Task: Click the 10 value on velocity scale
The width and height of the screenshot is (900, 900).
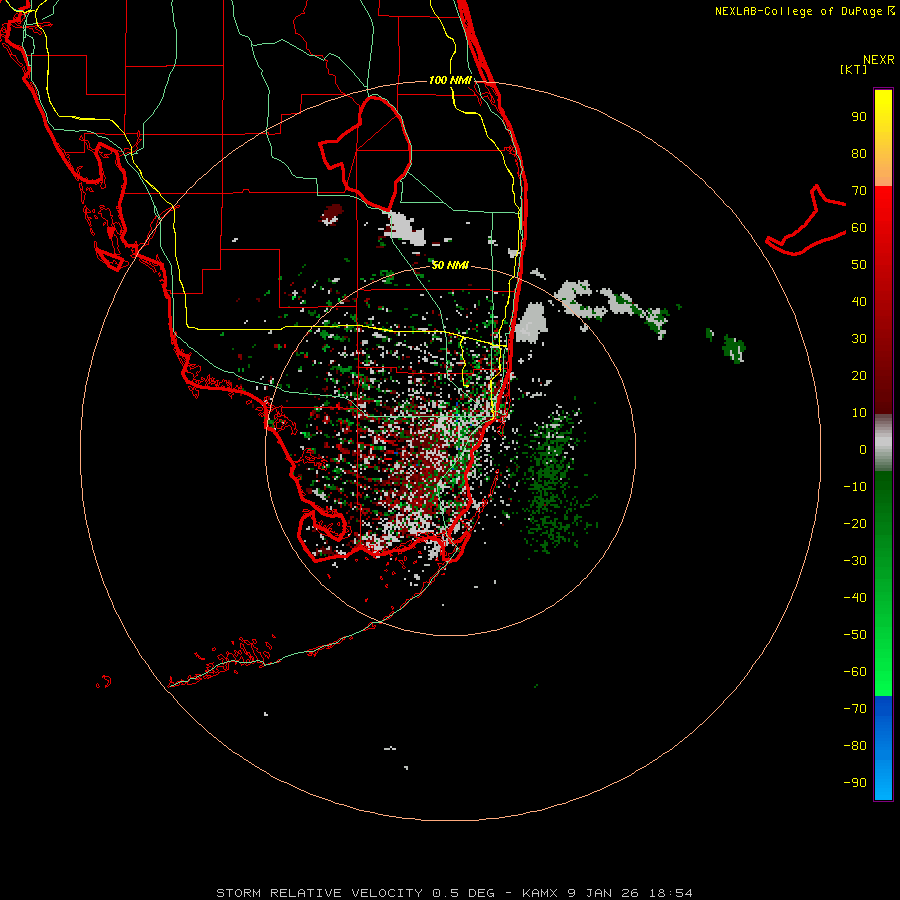Action: click(x=859, y=413)
